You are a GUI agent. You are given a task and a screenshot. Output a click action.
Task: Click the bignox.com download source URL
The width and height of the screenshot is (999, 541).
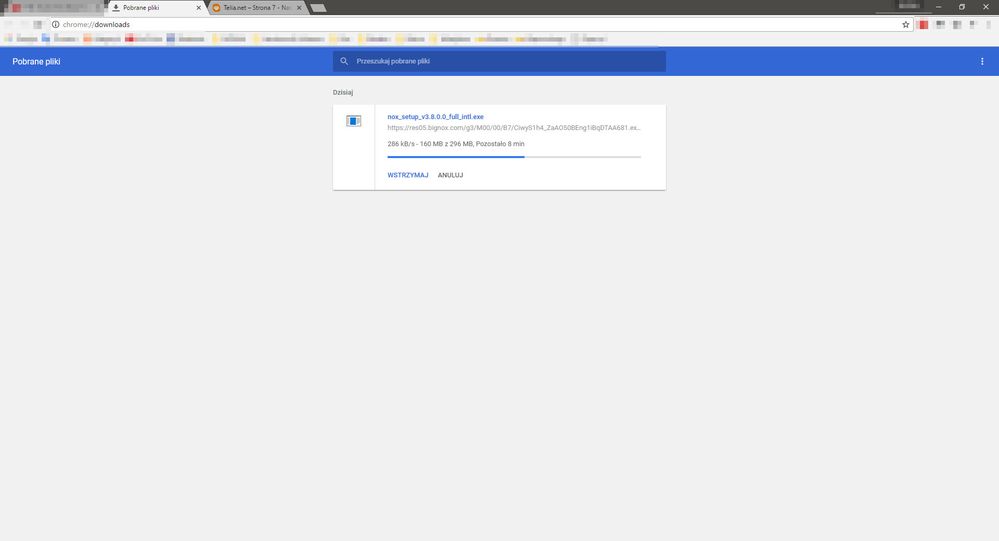pyautogui.click(x=513, y=128)
